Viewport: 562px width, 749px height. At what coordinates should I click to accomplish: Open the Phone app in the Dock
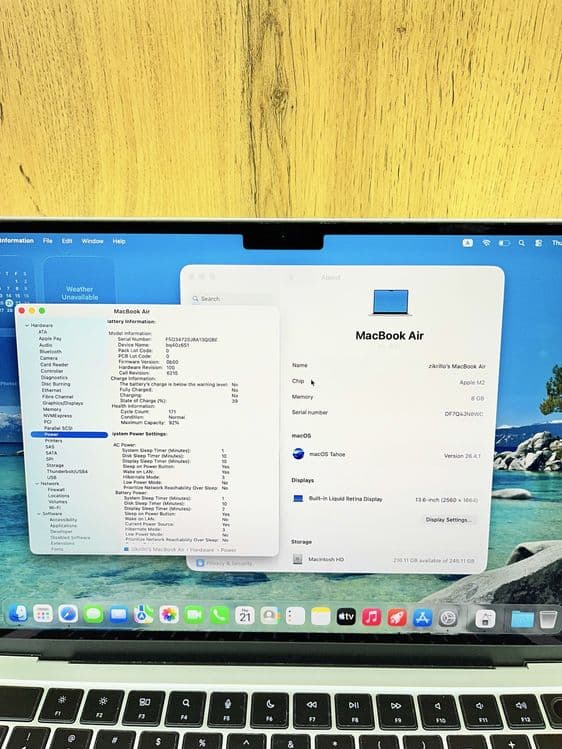pyautogui.click(x=219, y=615)
